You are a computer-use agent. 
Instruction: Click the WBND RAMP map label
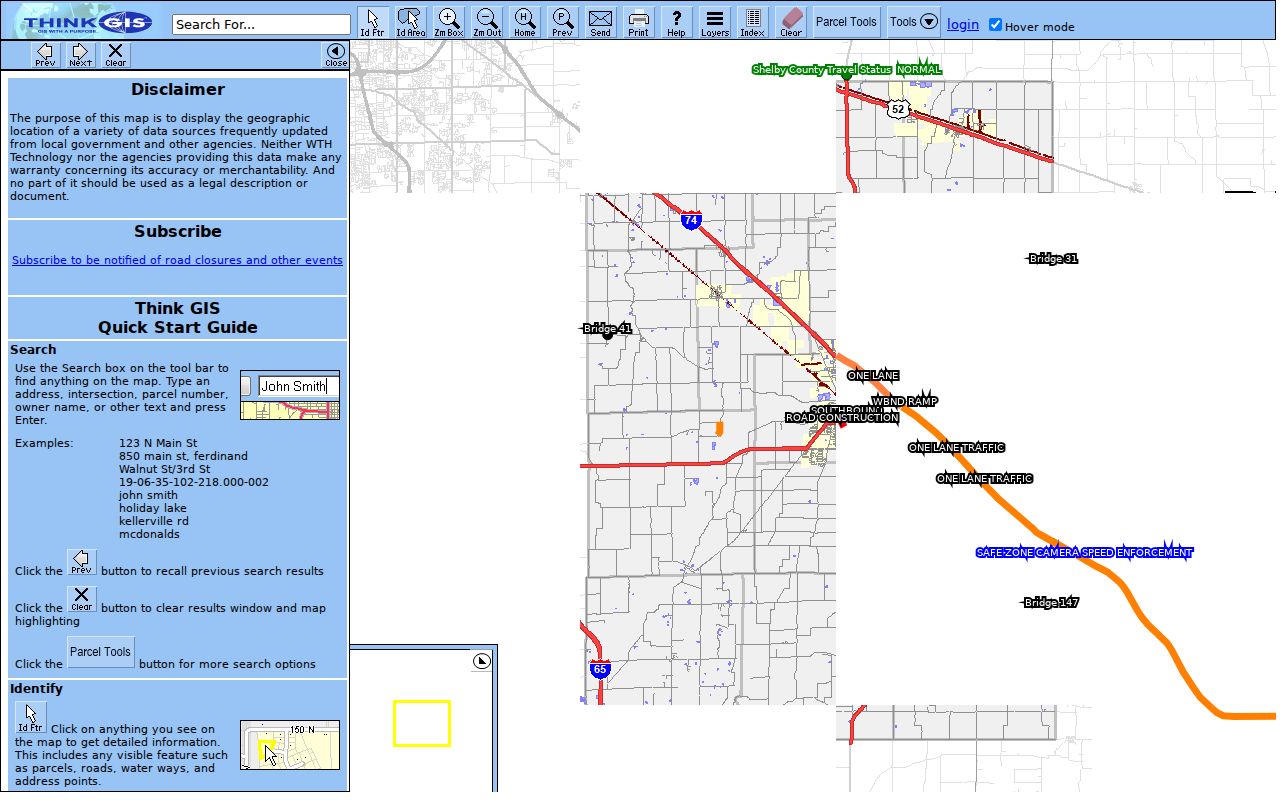tap(905, 402)
